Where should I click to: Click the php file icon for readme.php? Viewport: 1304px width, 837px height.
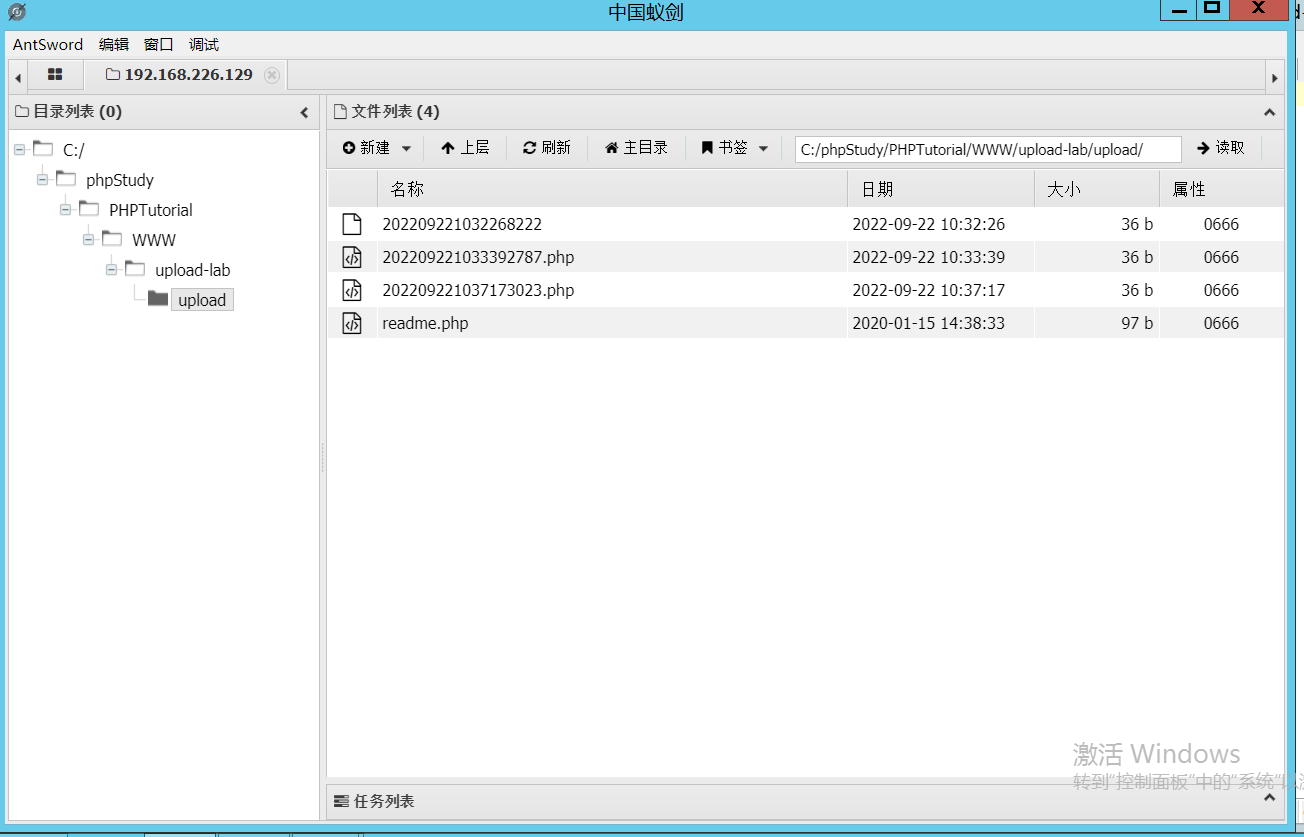[x=351, y=323]
